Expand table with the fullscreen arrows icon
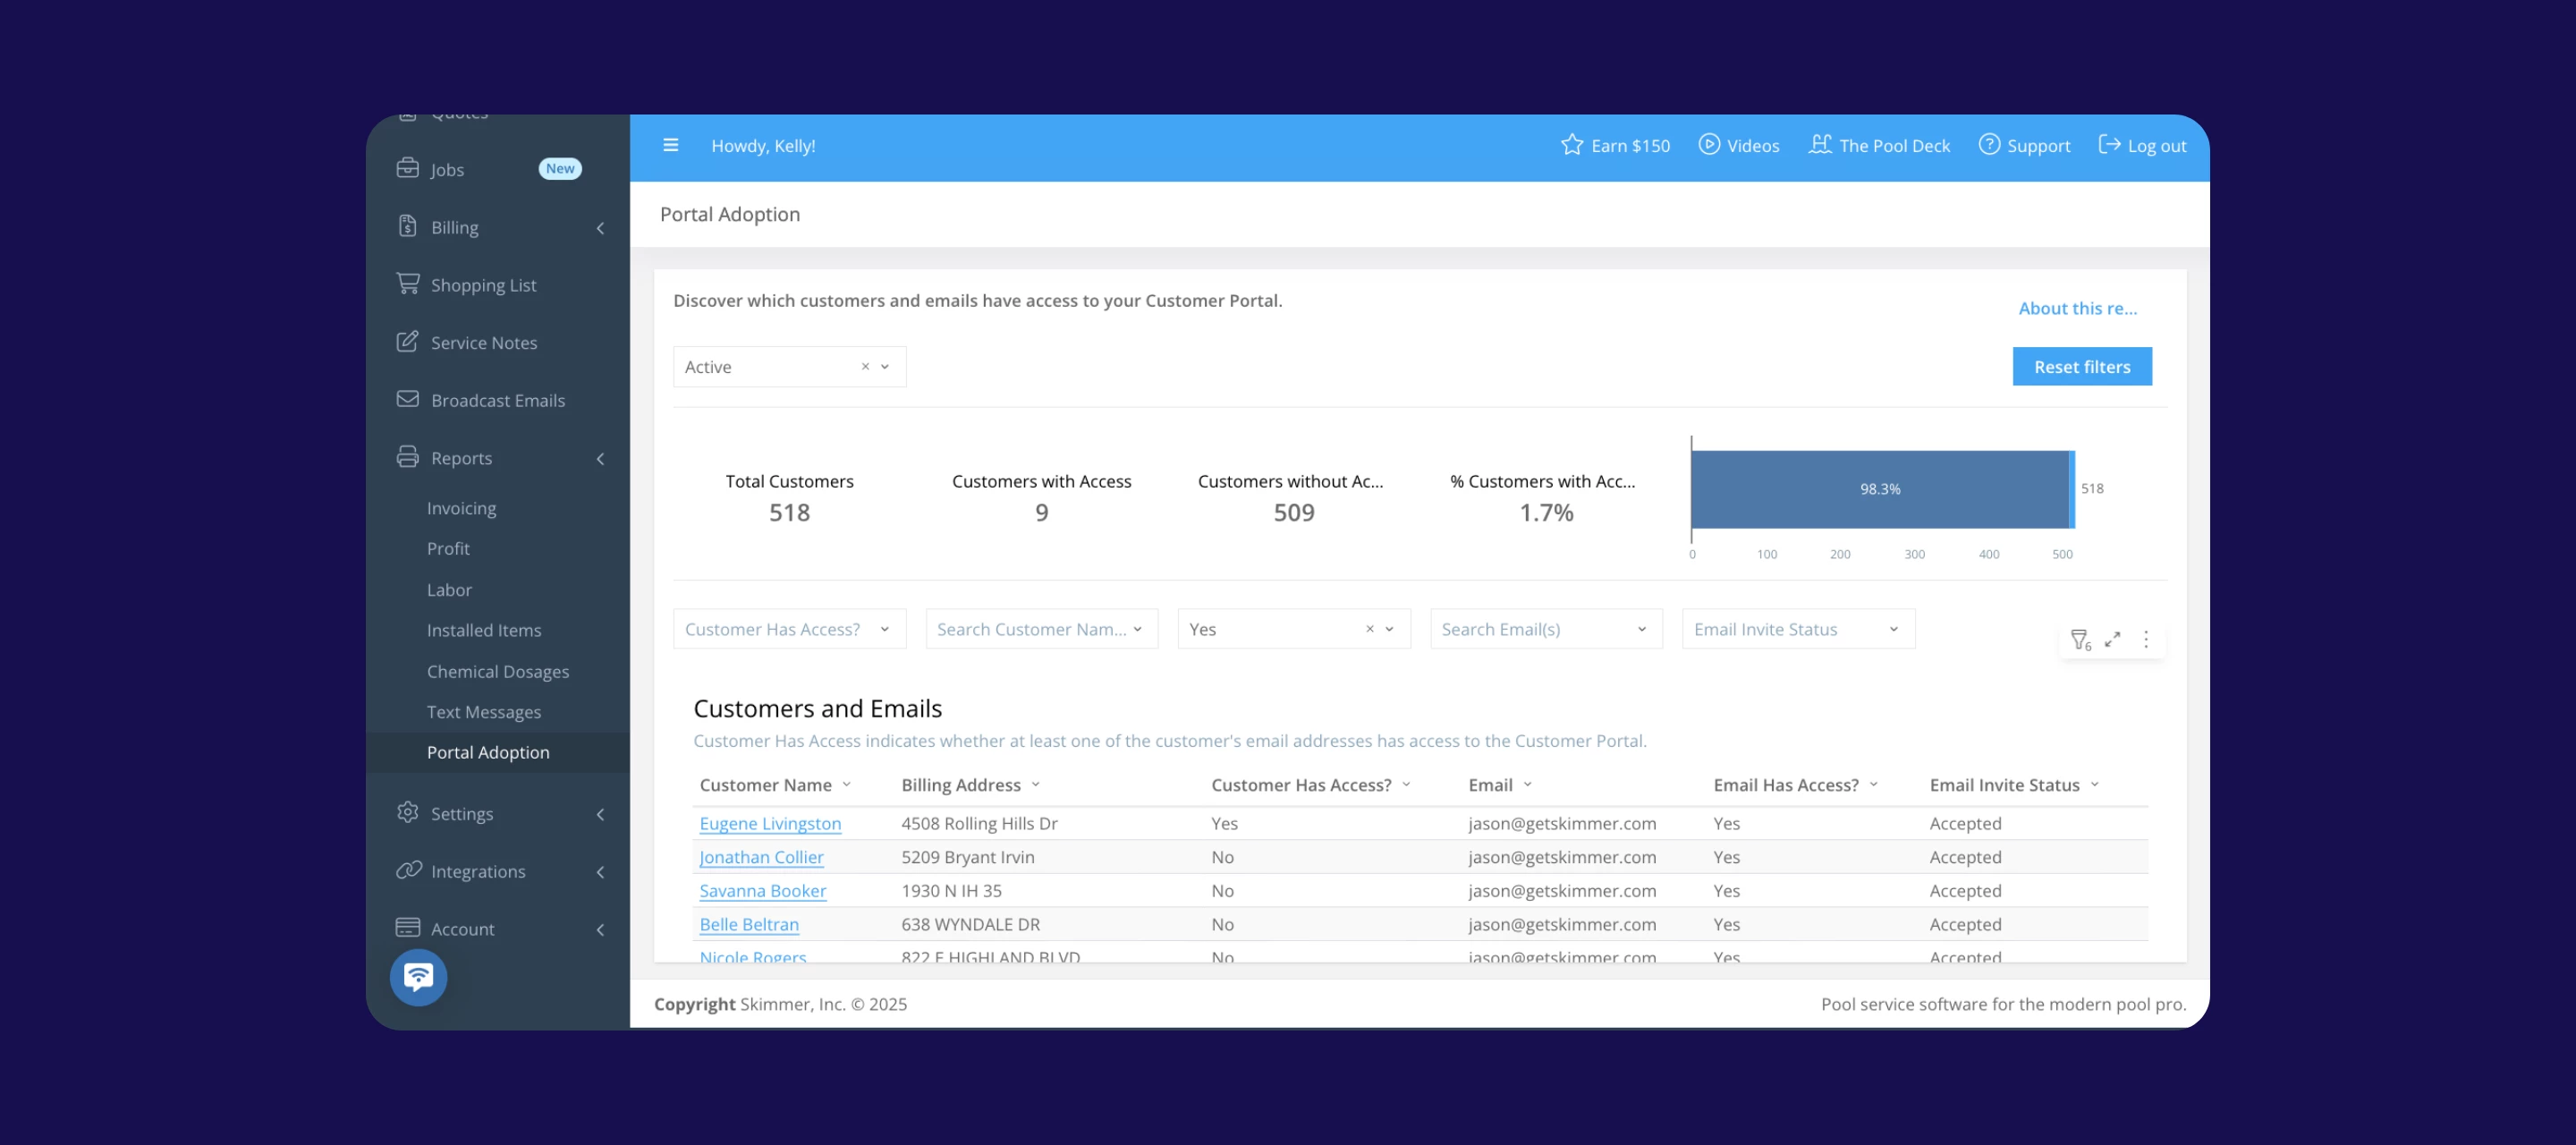Image resolution: width=2576 pixels, height=1145 pixels. tap(2112, 639)
